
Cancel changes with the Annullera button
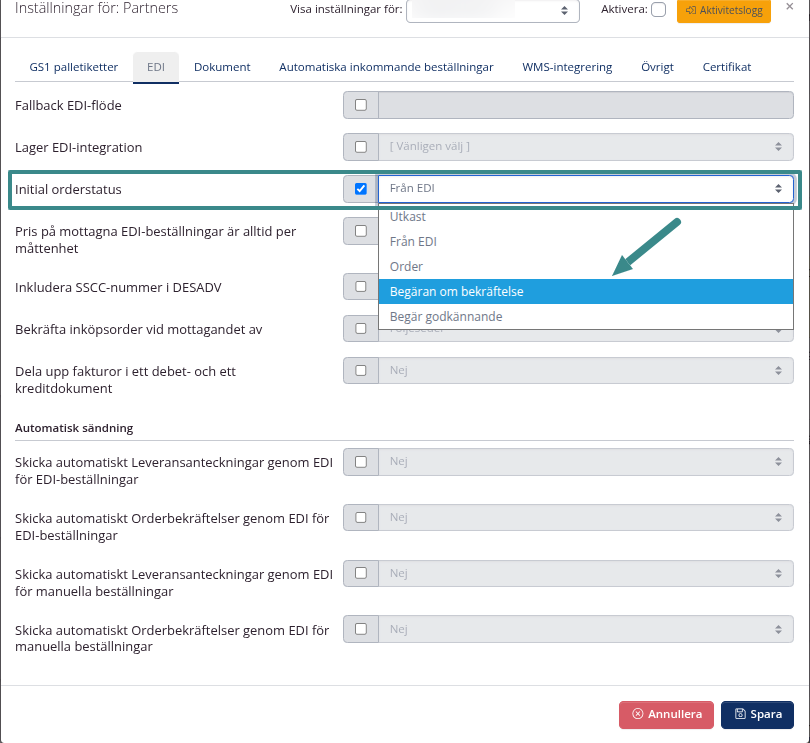pos(666,715)
